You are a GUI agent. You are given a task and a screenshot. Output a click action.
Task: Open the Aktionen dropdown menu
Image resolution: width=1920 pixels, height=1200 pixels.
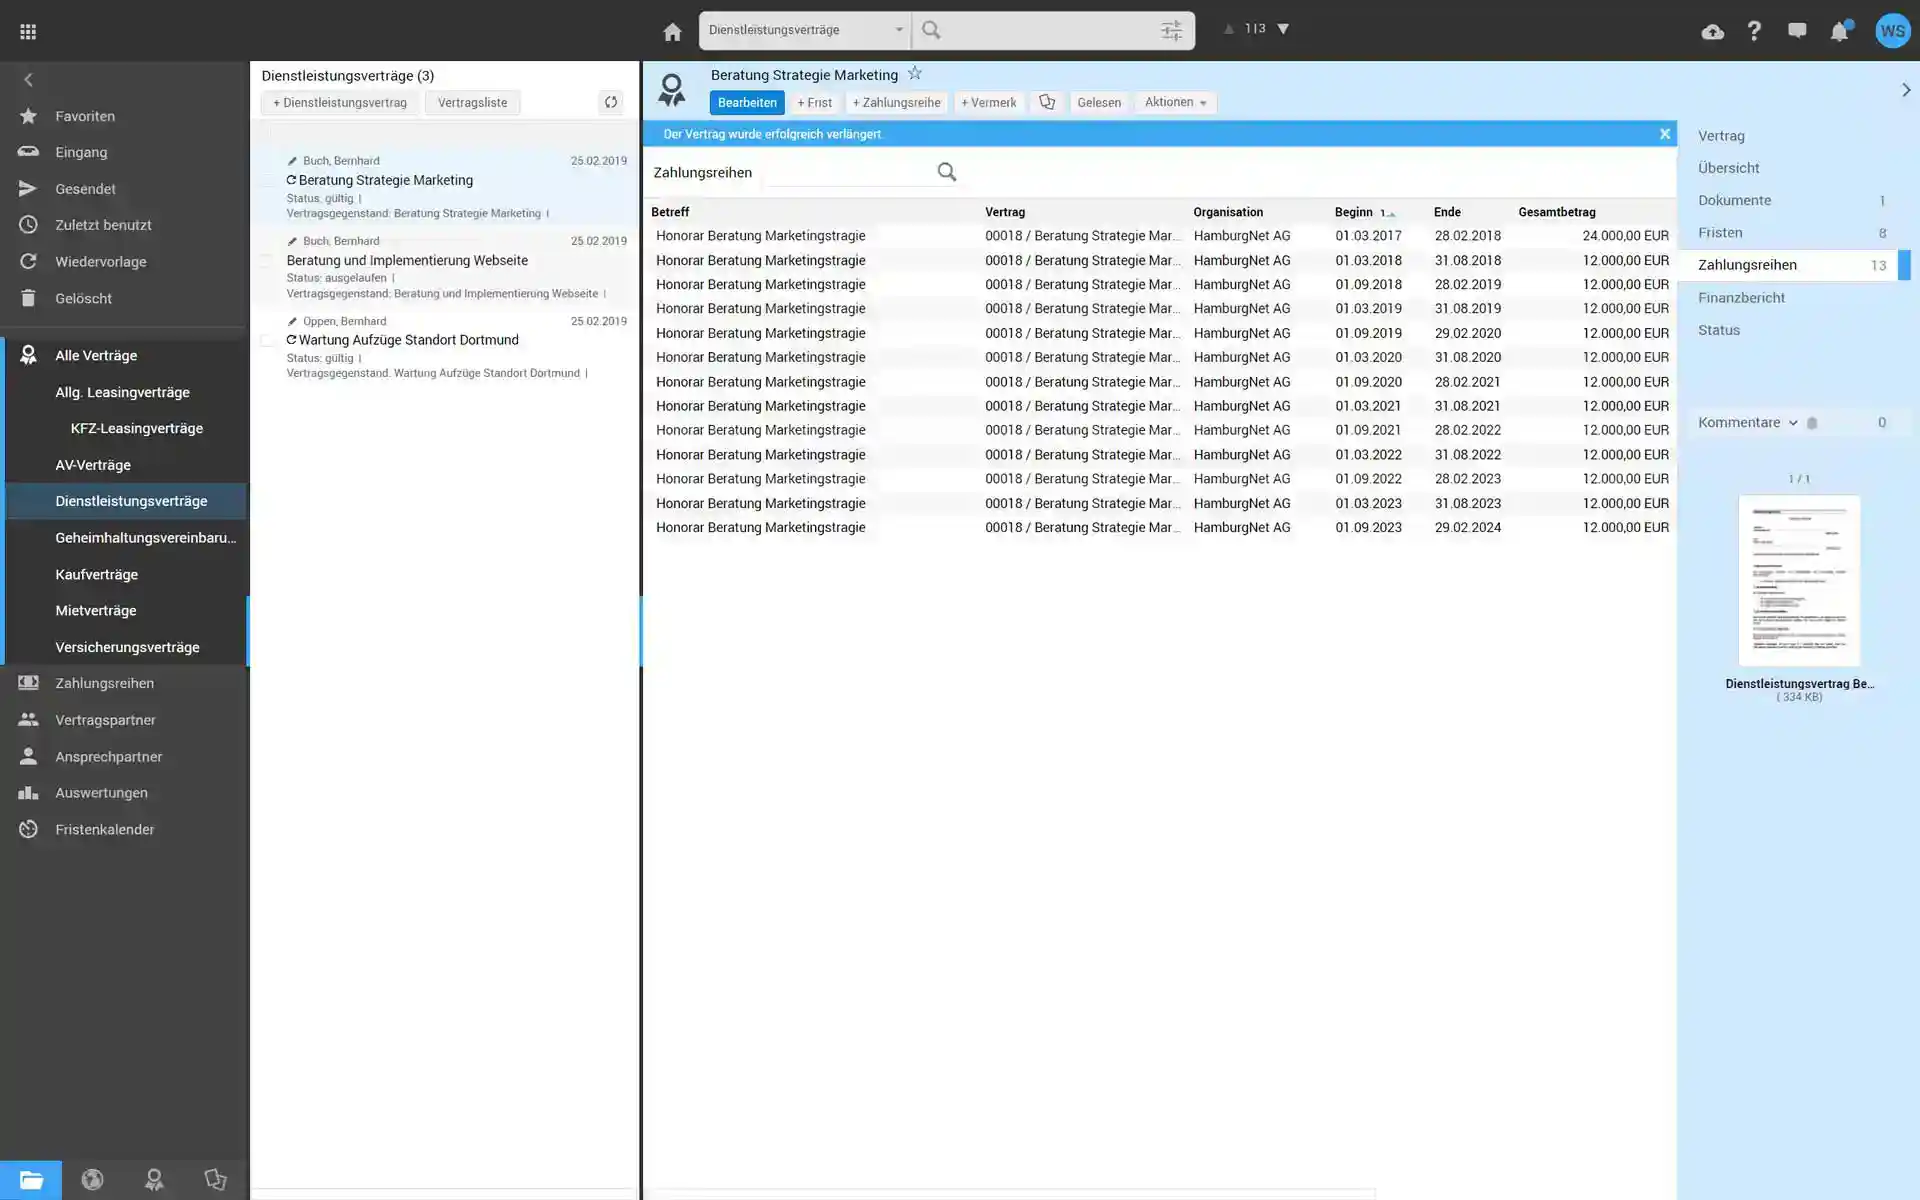(1175, 102)
